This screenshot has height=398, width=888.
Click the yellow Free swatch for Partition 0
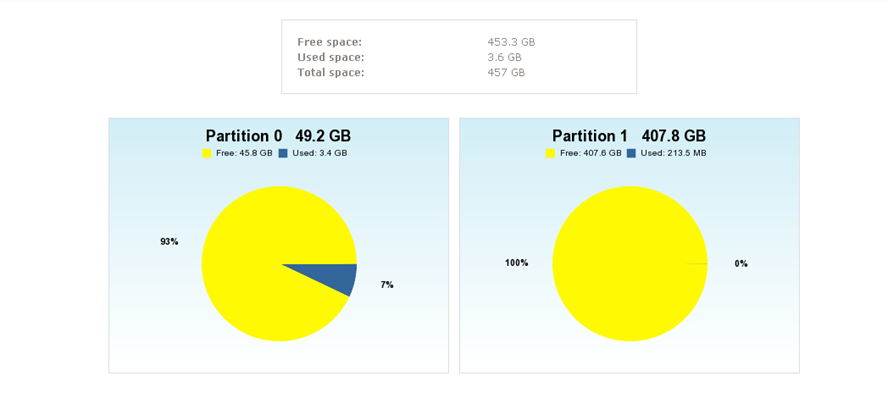point(207,153)
